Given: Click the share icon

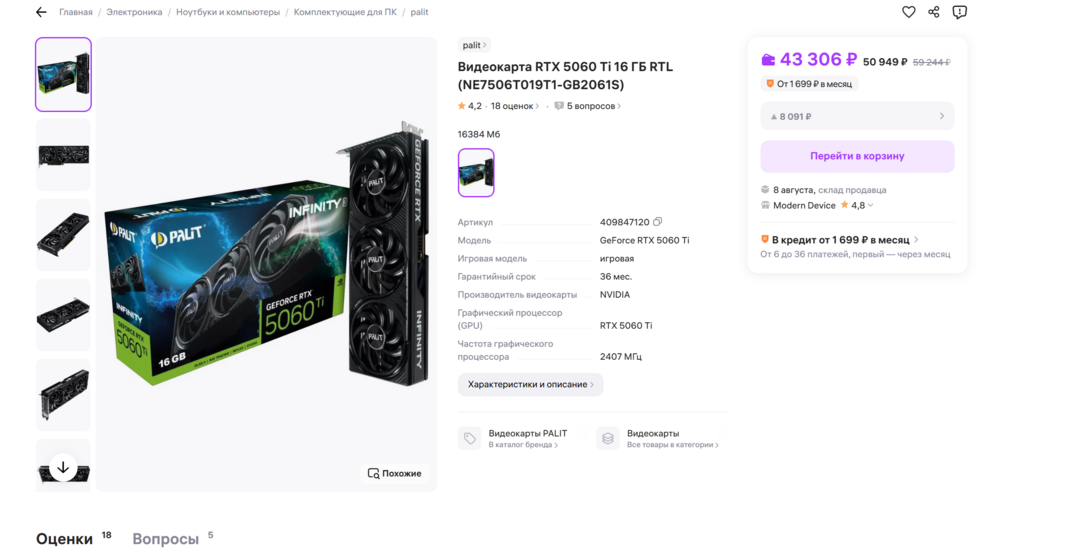Looking at the screenshot, I should [x=934, y=12].
